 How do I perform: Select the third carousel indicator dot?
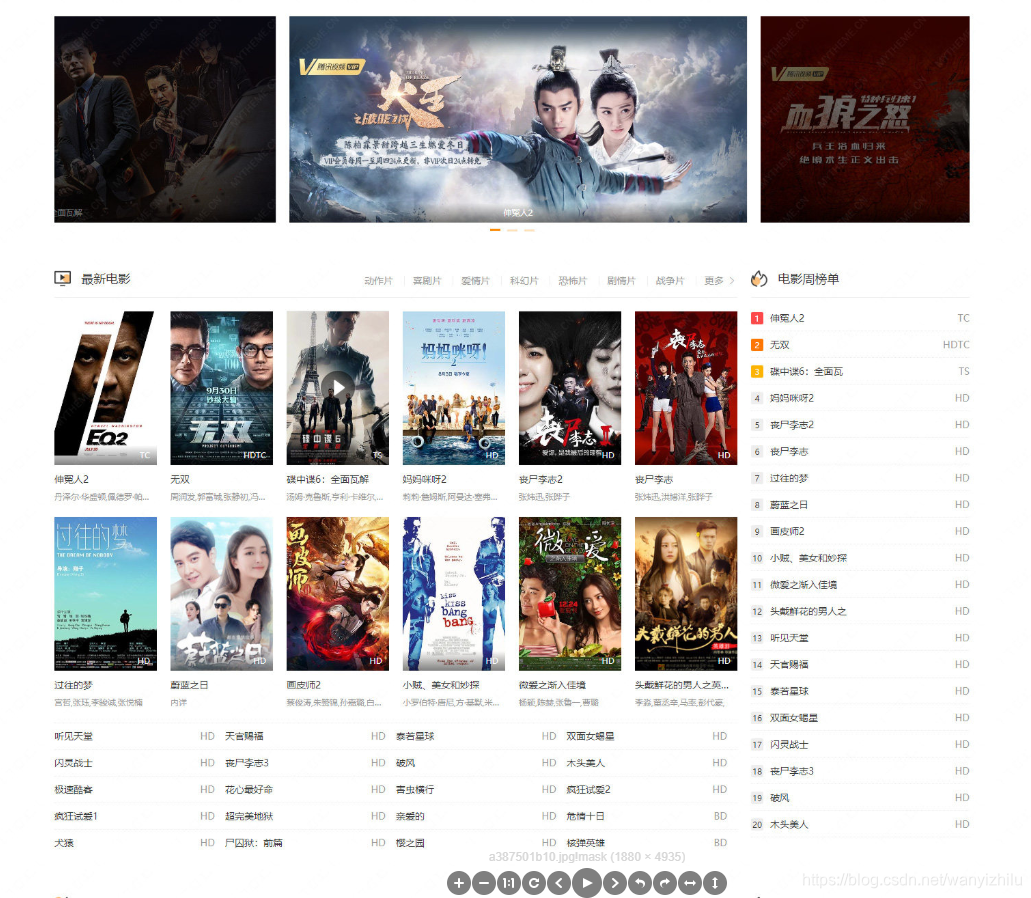529,230
